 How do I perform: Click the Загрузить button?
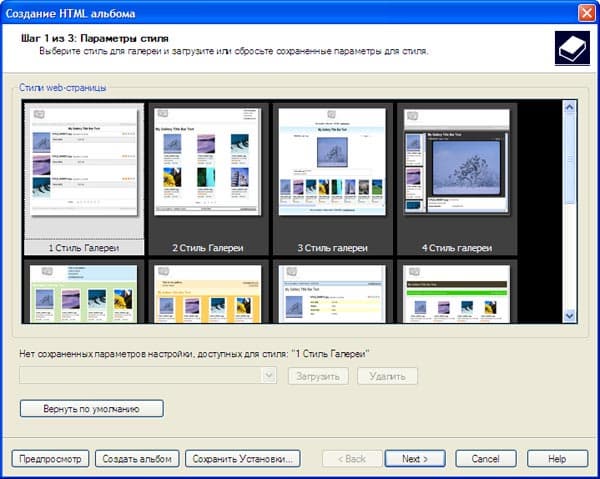pyautogui.click(x=318, y=376)
